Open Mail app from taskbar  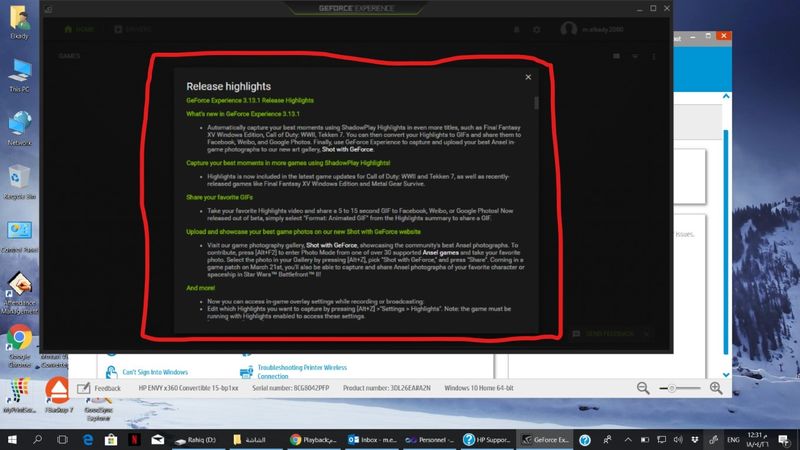pos(158,439)
